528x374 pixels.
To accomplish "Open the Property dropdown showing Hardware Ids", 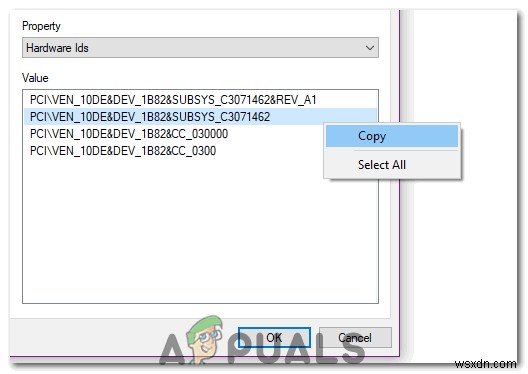I will click(x=200, y=48).
